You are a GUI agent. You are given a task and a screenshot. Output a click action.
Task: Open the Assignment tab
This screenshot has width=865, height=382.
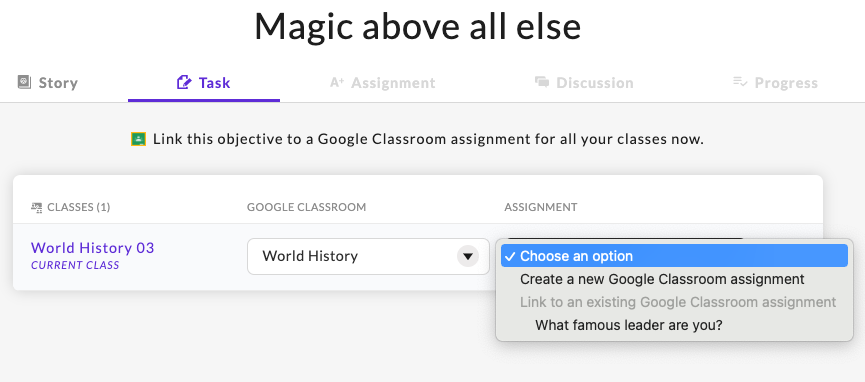(382, 83)
